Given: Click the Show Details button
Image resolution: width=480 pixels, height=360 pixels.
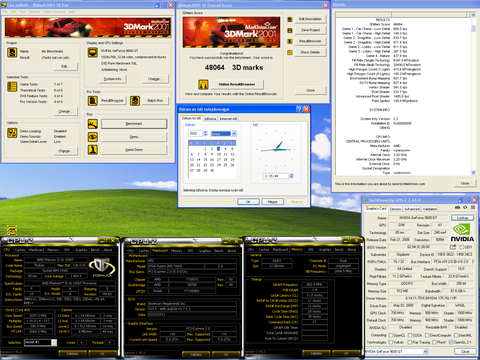Looking at the screenshot, I should click(310, 52).
